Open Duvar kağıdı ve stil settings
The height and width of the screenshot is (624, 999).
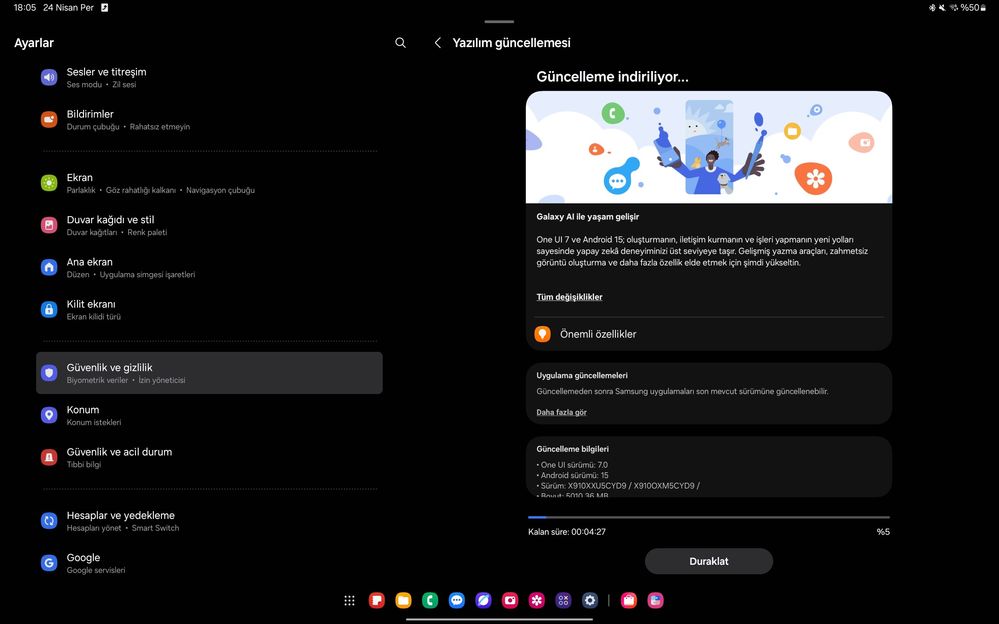(x=209, y=225)
